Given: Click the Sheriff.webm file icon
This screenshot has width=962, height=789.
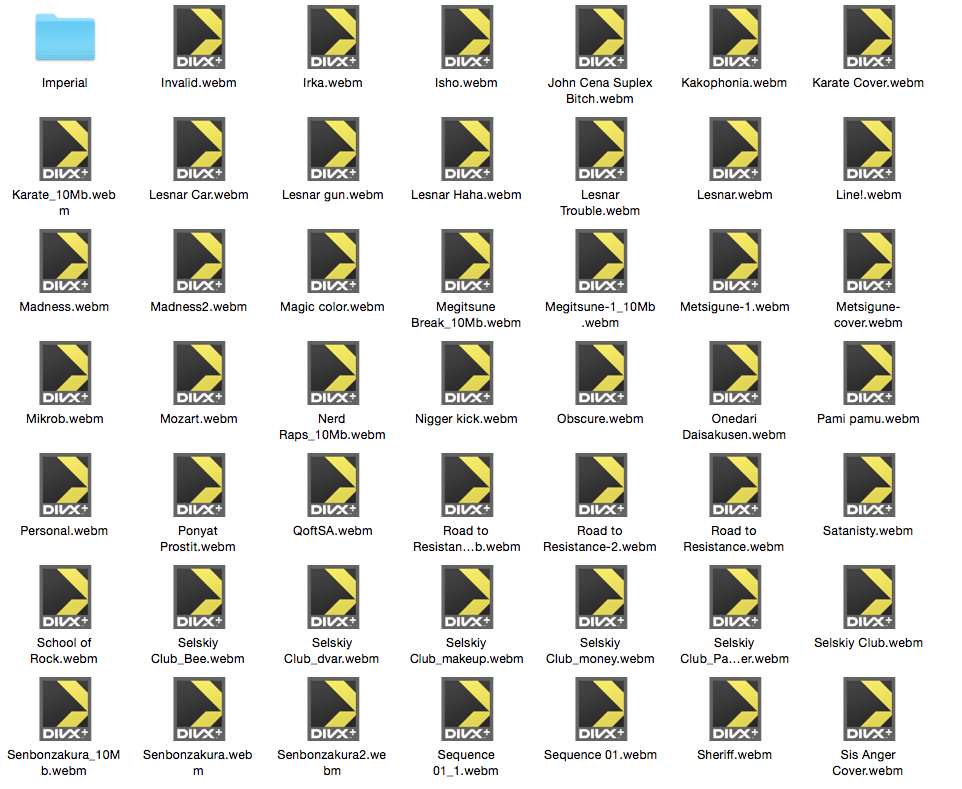Looking at the screenshot, I should click(735, 709).
